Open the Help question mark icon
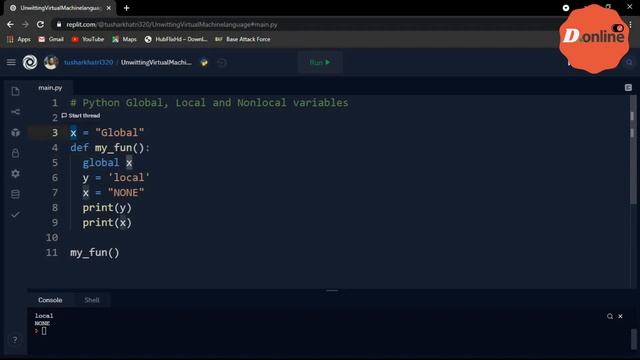 [15, 340]
